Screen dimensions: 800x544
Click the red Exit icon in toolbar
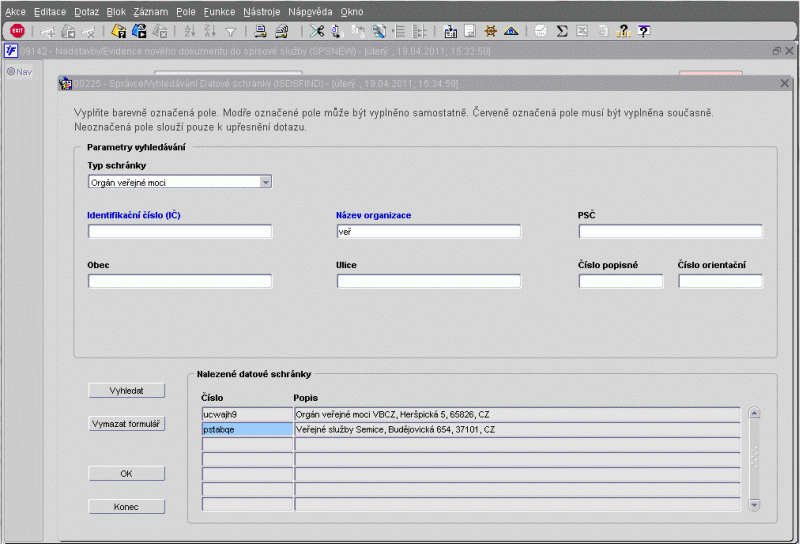click(17, 31)
